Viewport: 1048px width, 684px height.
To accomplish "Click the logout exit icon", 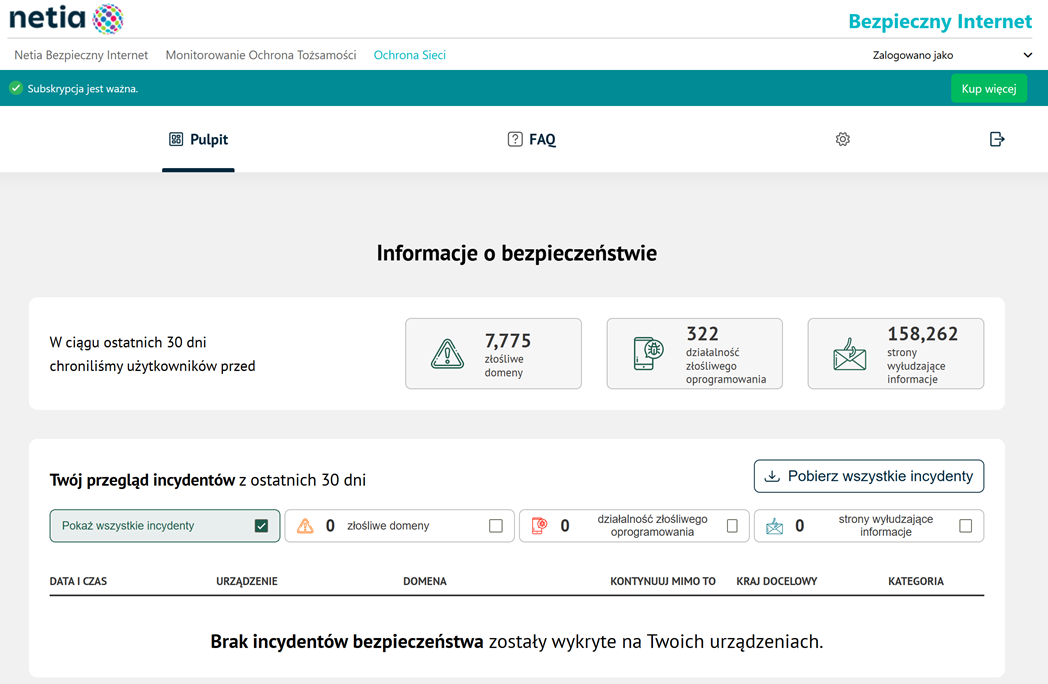I will pos(996,140).
